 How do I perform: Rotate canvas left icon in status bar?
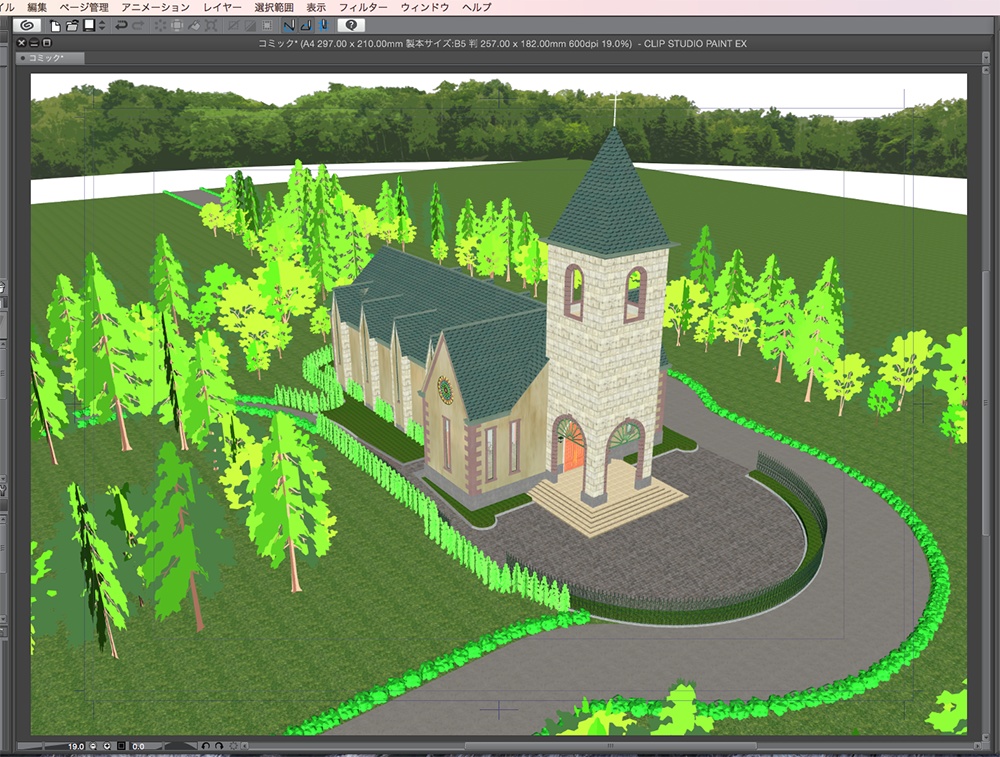coord(206,746)
